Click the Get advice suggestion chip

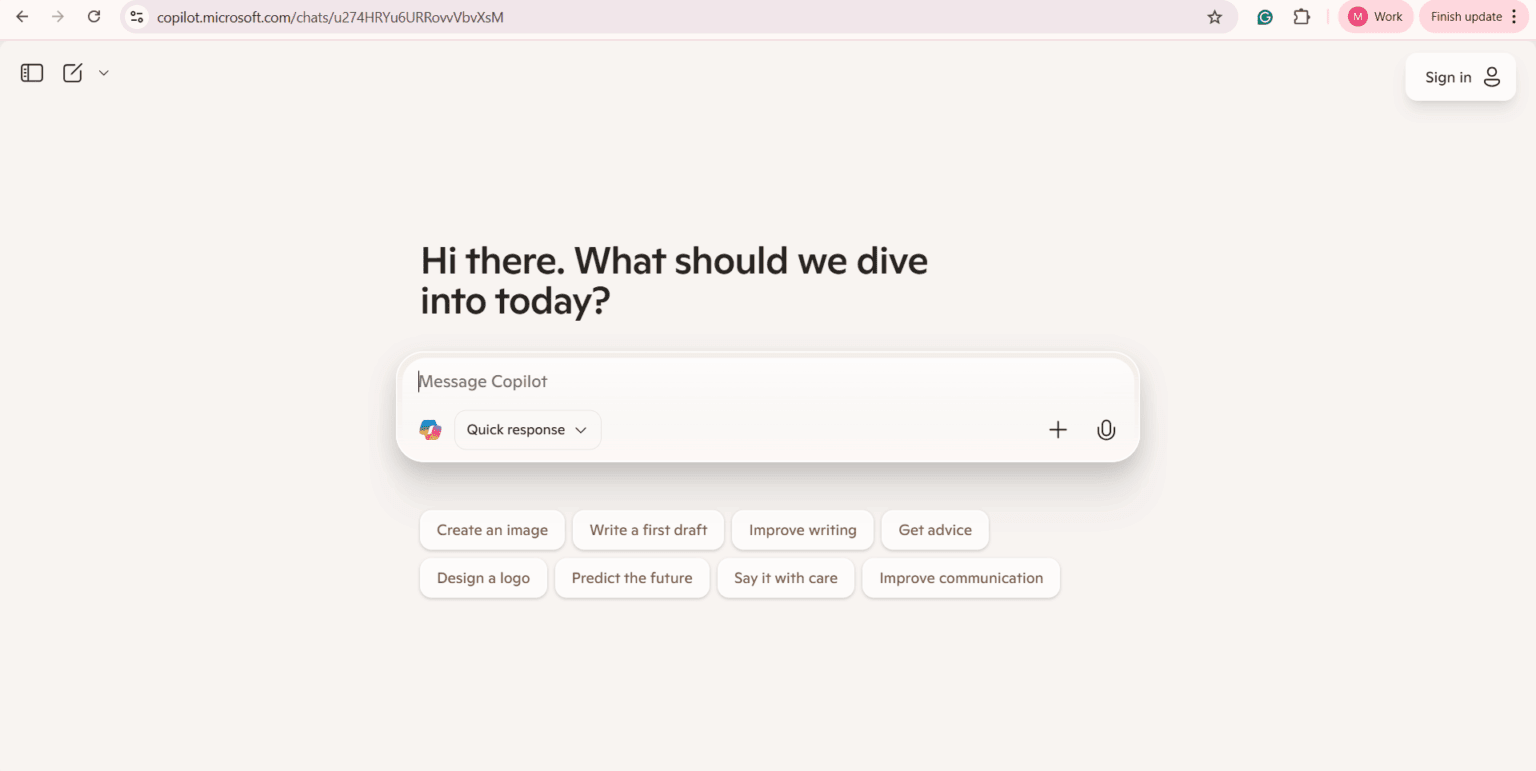[x=934, y=530]
